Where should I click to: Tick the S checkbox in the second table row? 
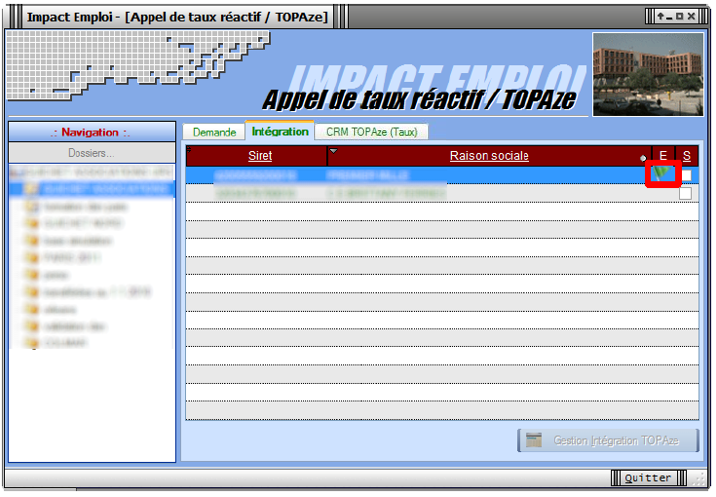coord(685,193)
